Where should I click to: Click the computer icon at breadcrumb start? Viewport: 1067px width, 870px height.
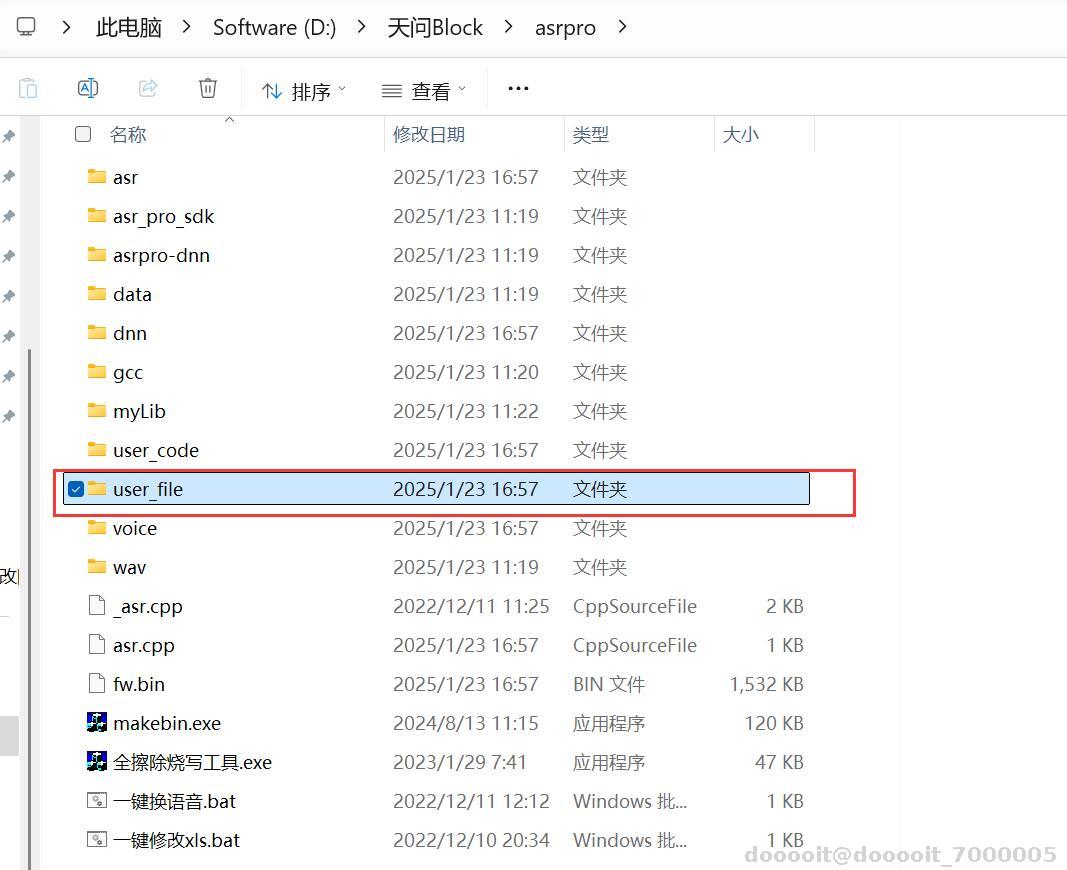click(24, 26)
